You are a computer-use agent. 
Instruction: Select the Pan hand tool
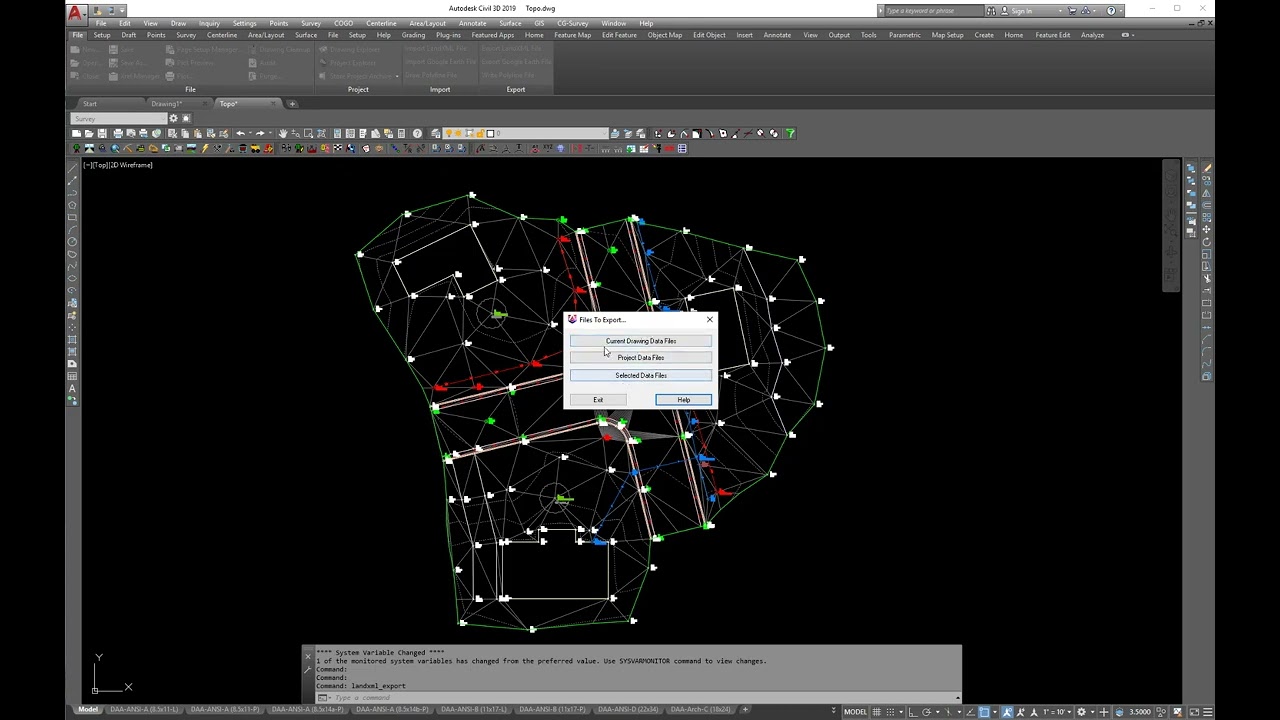pyautogui.click(x=283, y=134)
